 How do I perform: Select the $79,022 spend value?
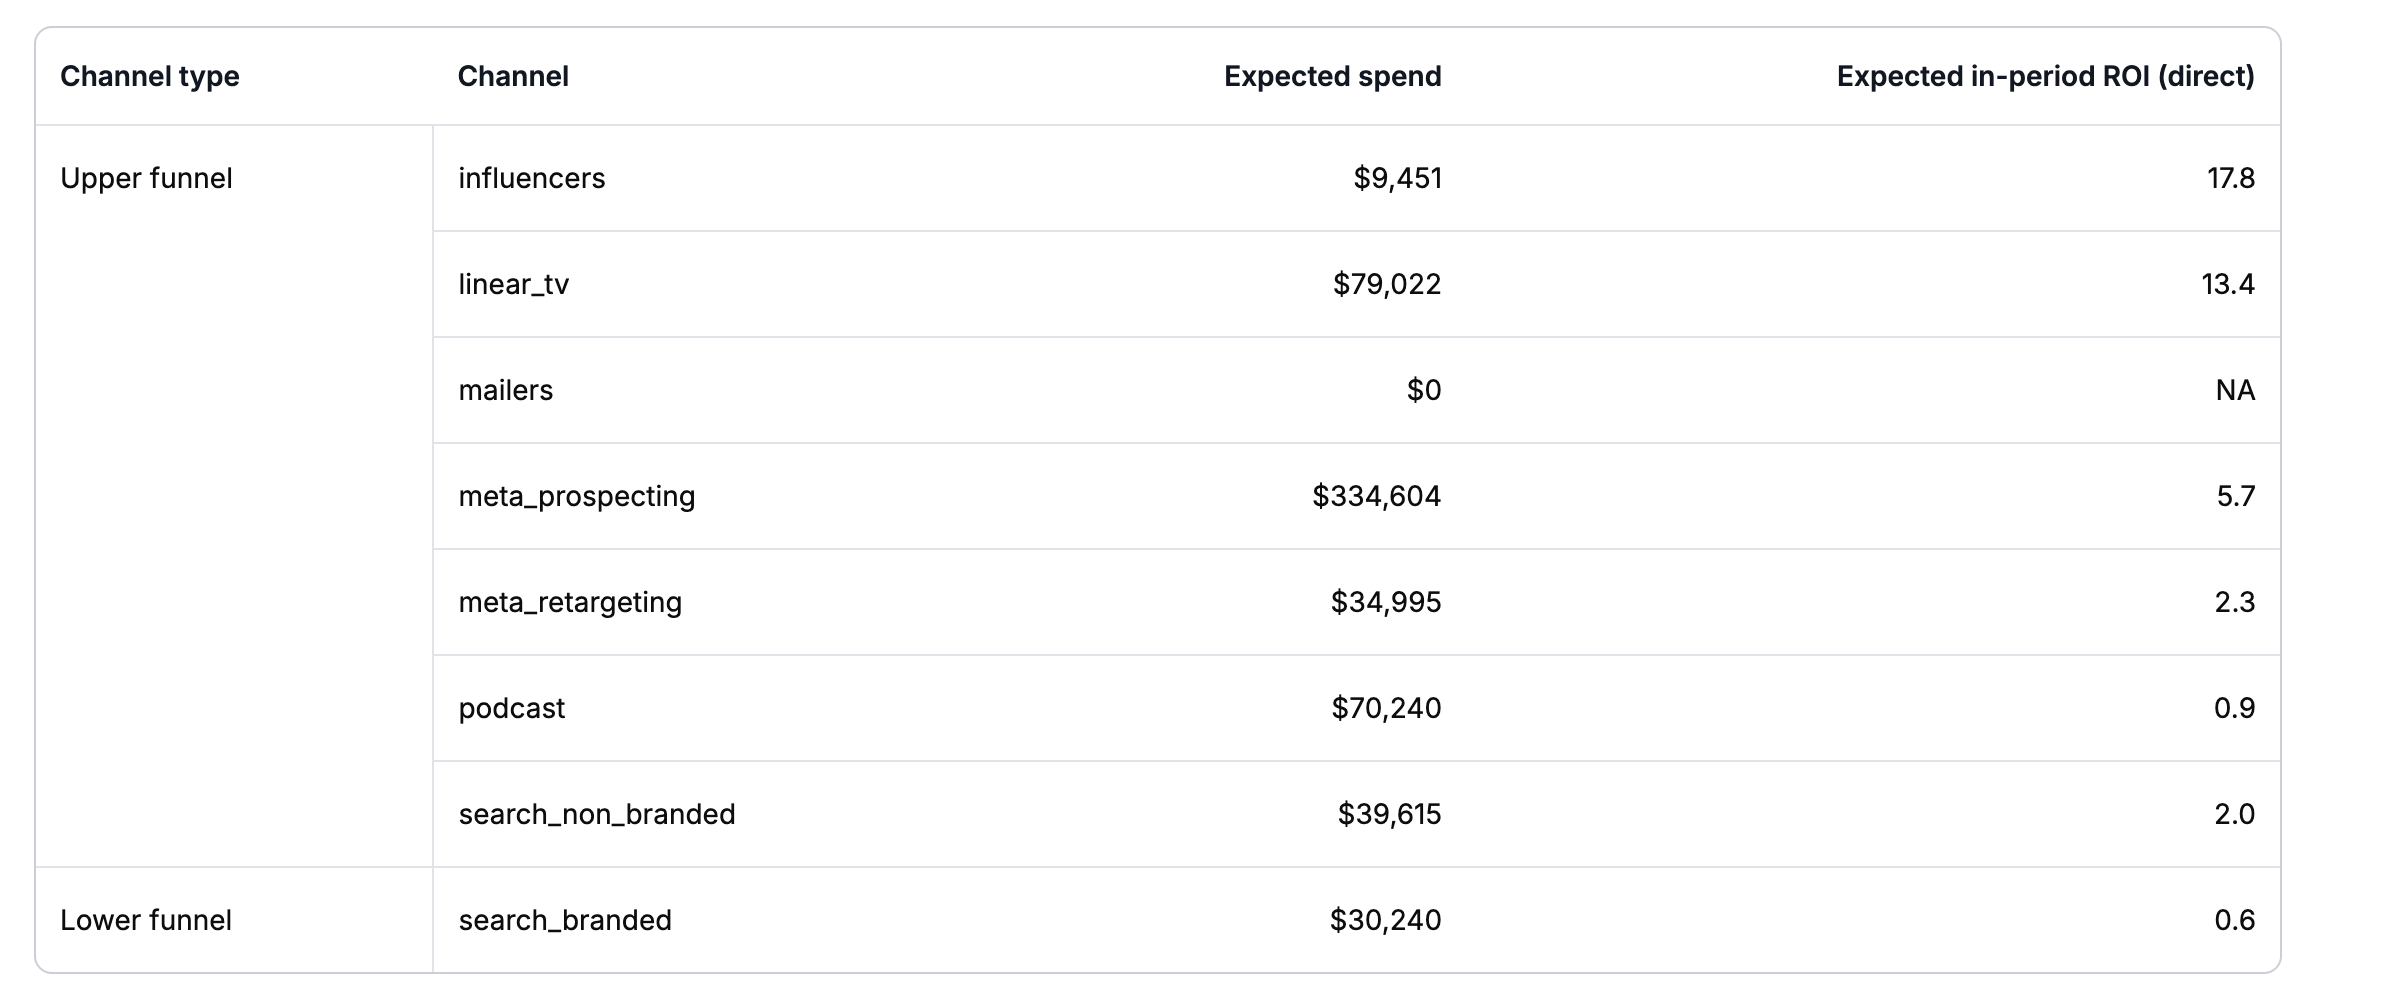1386,285
